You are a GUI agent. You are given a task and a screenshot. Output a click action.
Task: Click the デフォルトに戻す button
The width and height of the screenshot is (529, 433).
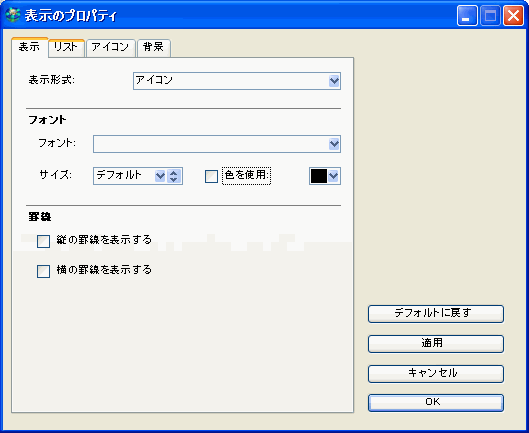click(436, 314)
